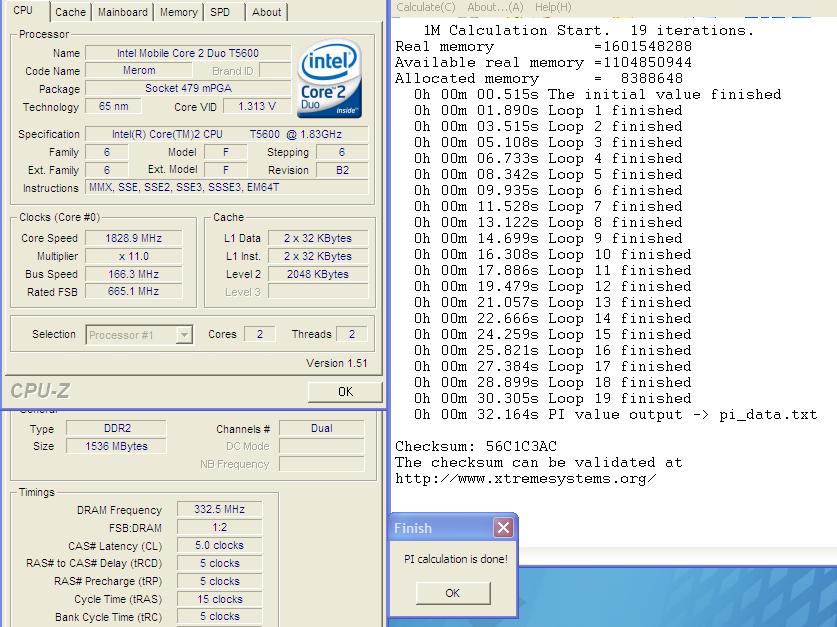Click the 'Loop 10 finished' line
The width and height of the screenshot is (837, 627).
point(552,254)
